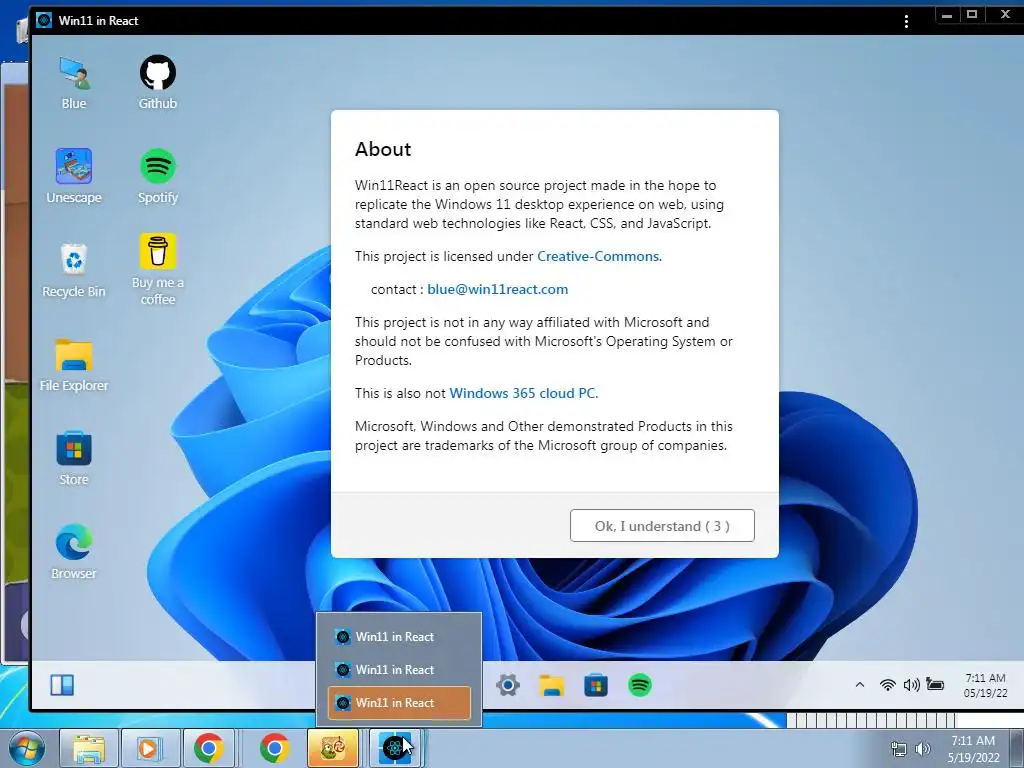Open the Win11 tray clock showing 05/19/22
Screen dimensions: 1024x768
985,685
